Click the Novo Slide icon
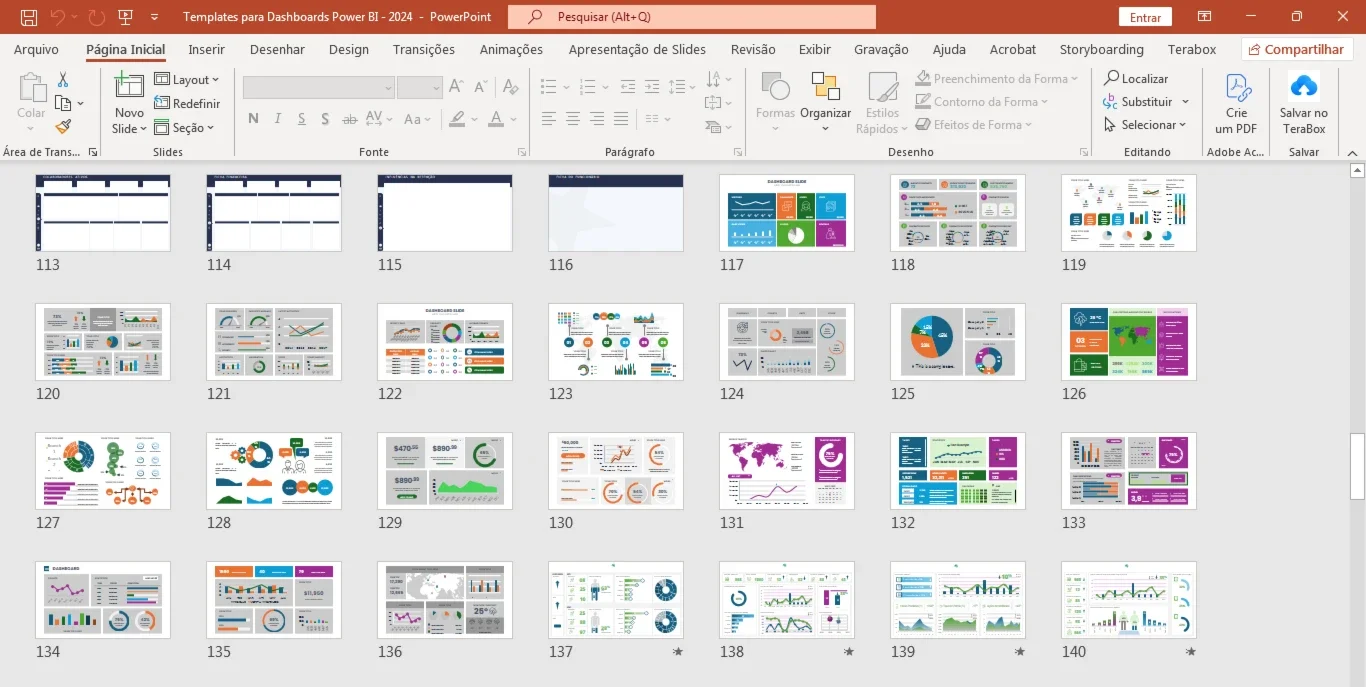1366x687 pixels. (x=129, y=86)
